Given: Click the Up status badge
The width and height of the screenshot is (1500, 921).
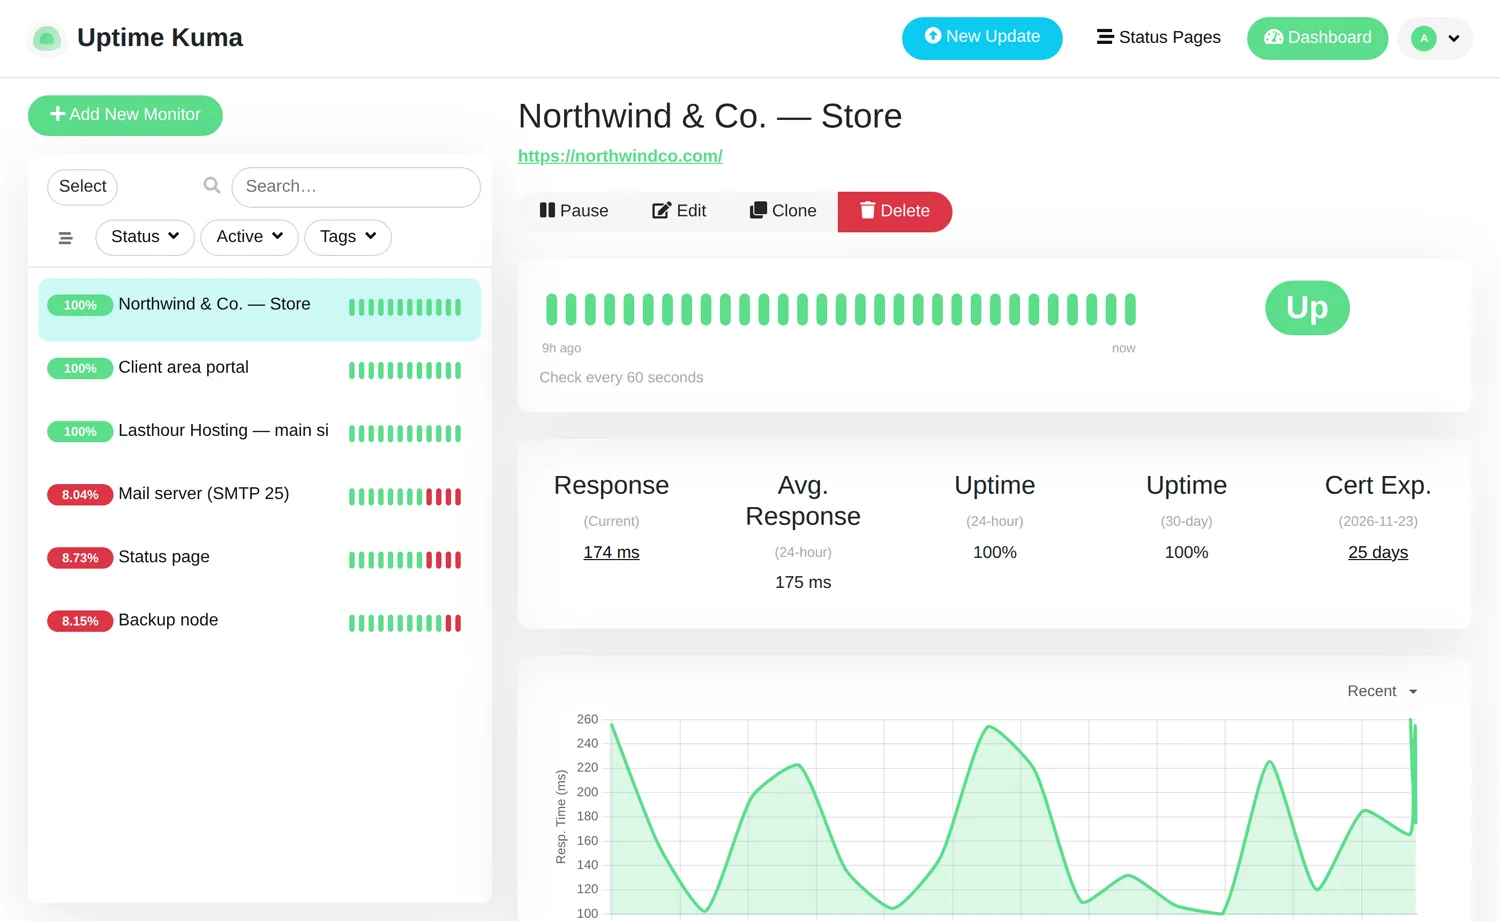Looking at the screenshot, I should click(1307, 308).
